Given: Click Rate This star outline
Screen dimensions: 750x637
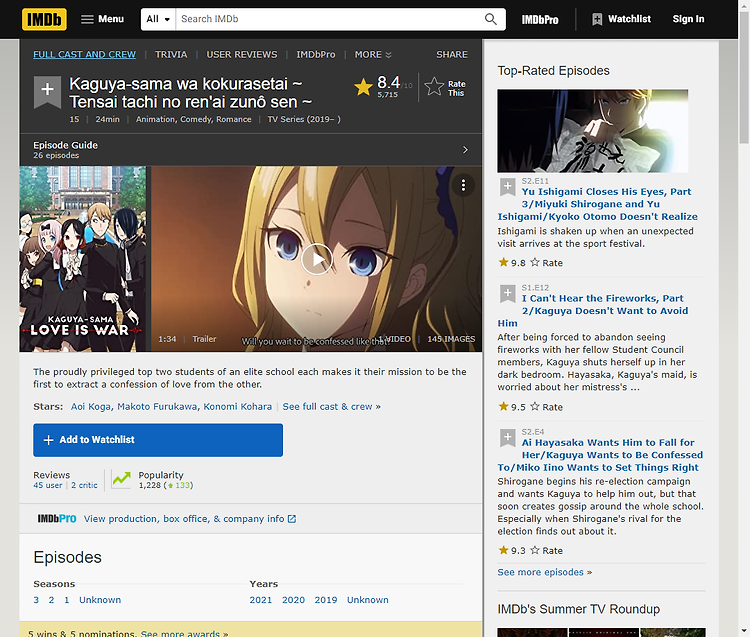Looking at the screenshot, I should (434, 88).
